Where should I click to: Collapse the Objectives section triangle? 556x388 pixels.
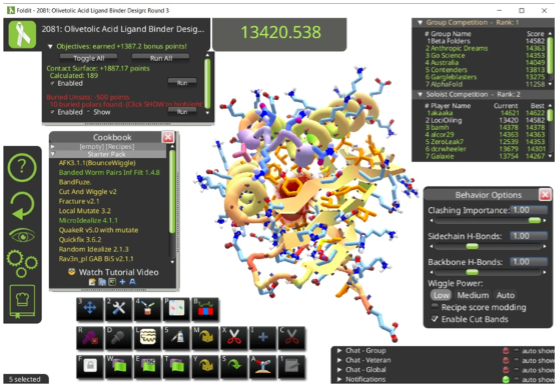[x=50, y=46]
